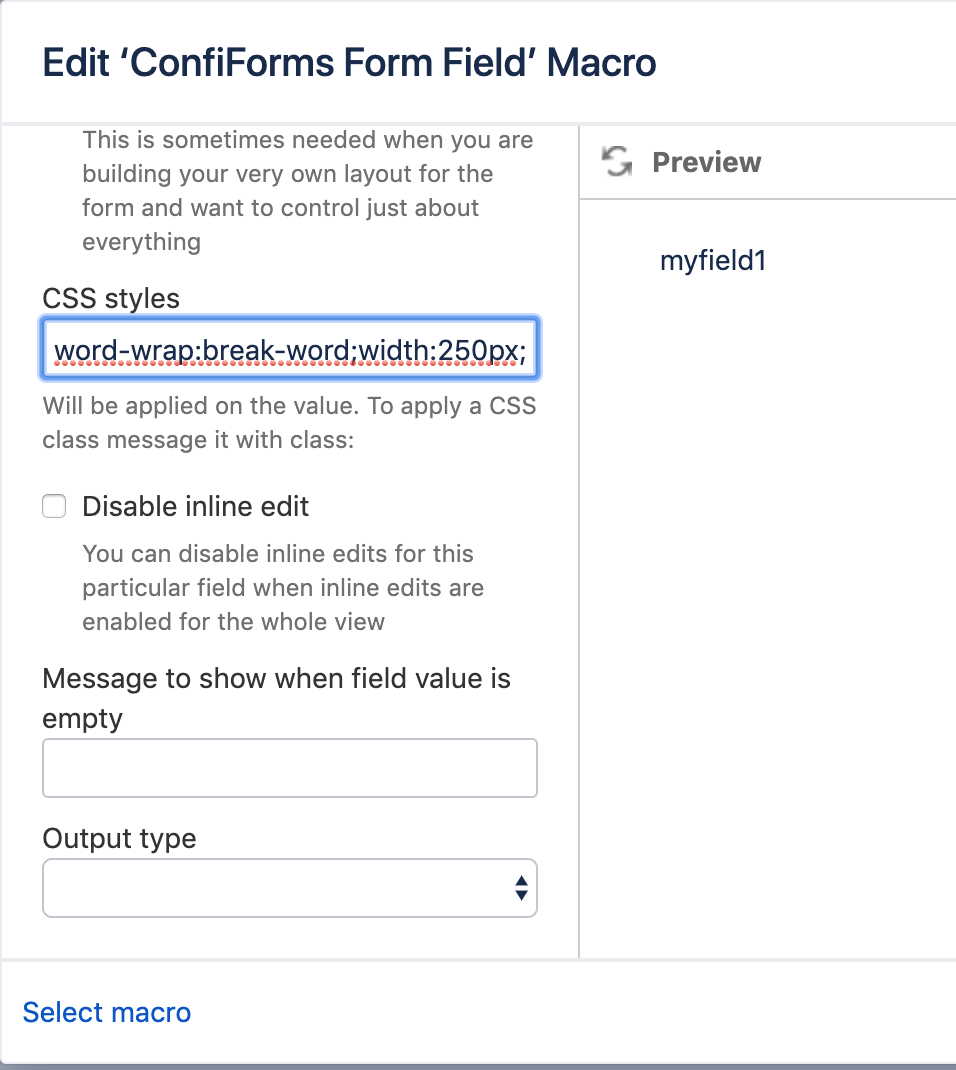Click the 'You can disable inline edits' description
The height and width of the screenshot is (1070, 956).
point(283,588)
